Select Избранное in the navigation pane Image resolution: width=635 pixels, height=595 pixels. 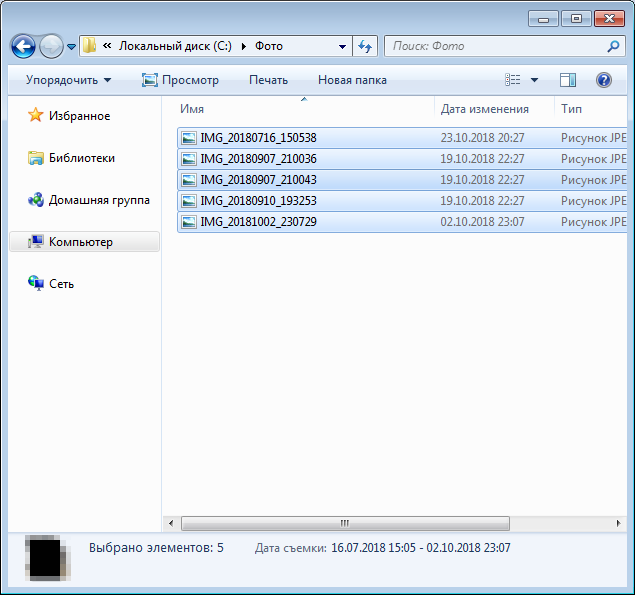[79, 116]
